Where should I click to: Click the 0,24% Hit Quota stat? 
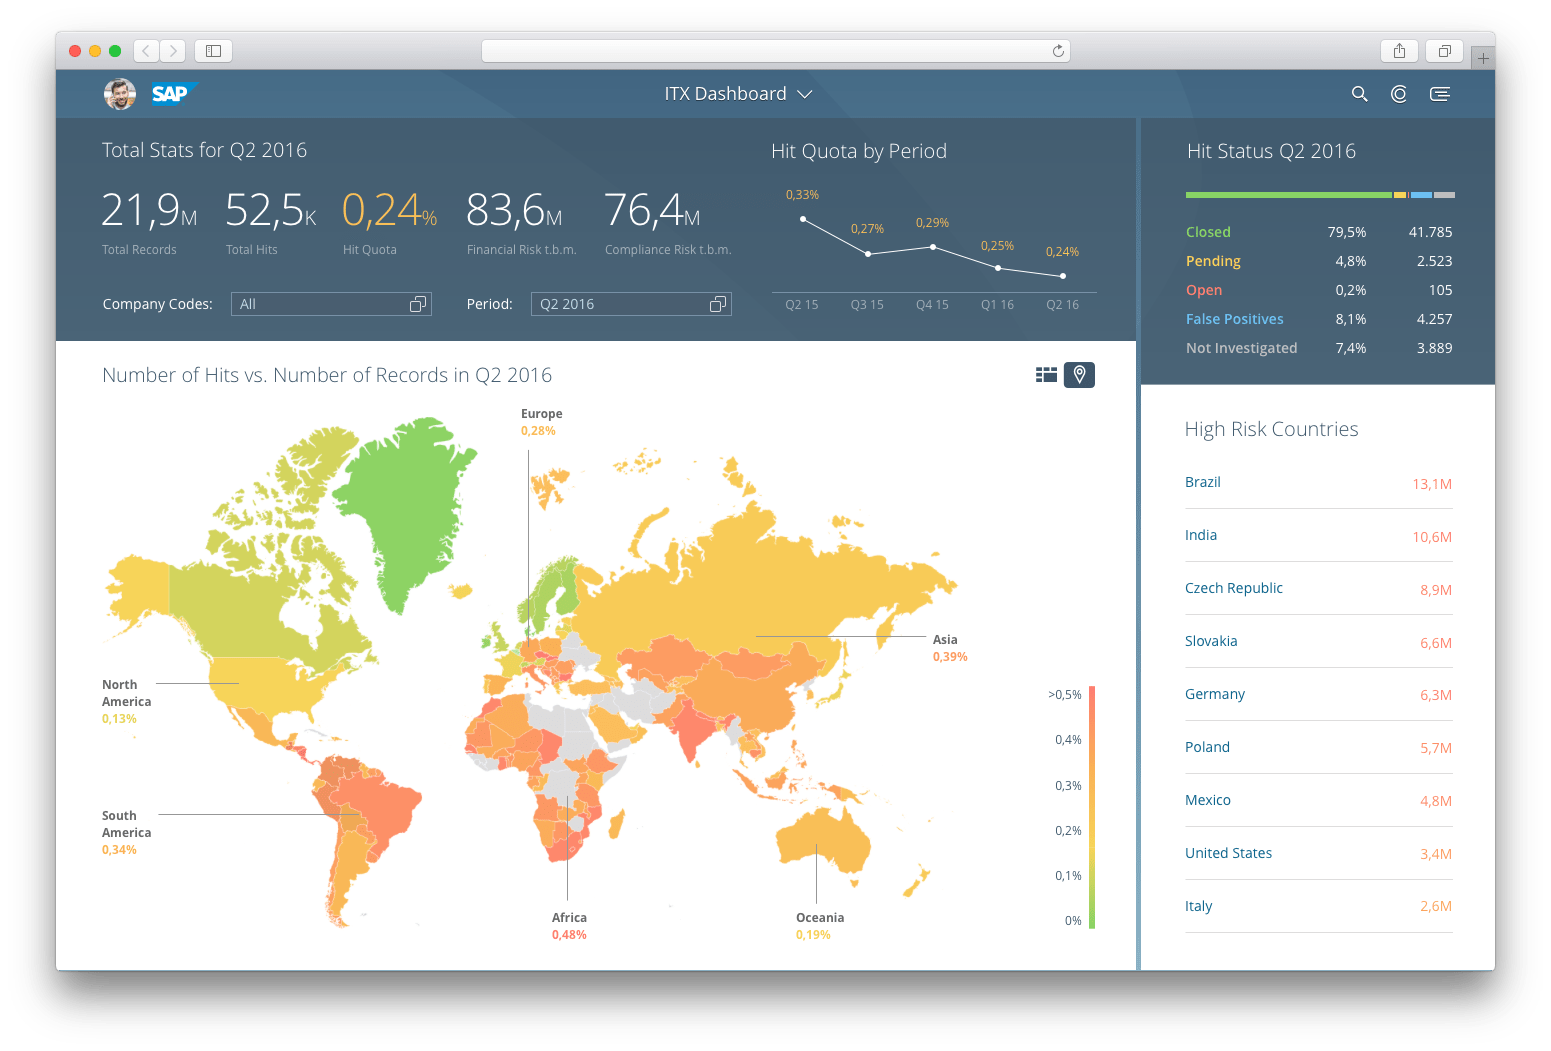click(390, 222)
